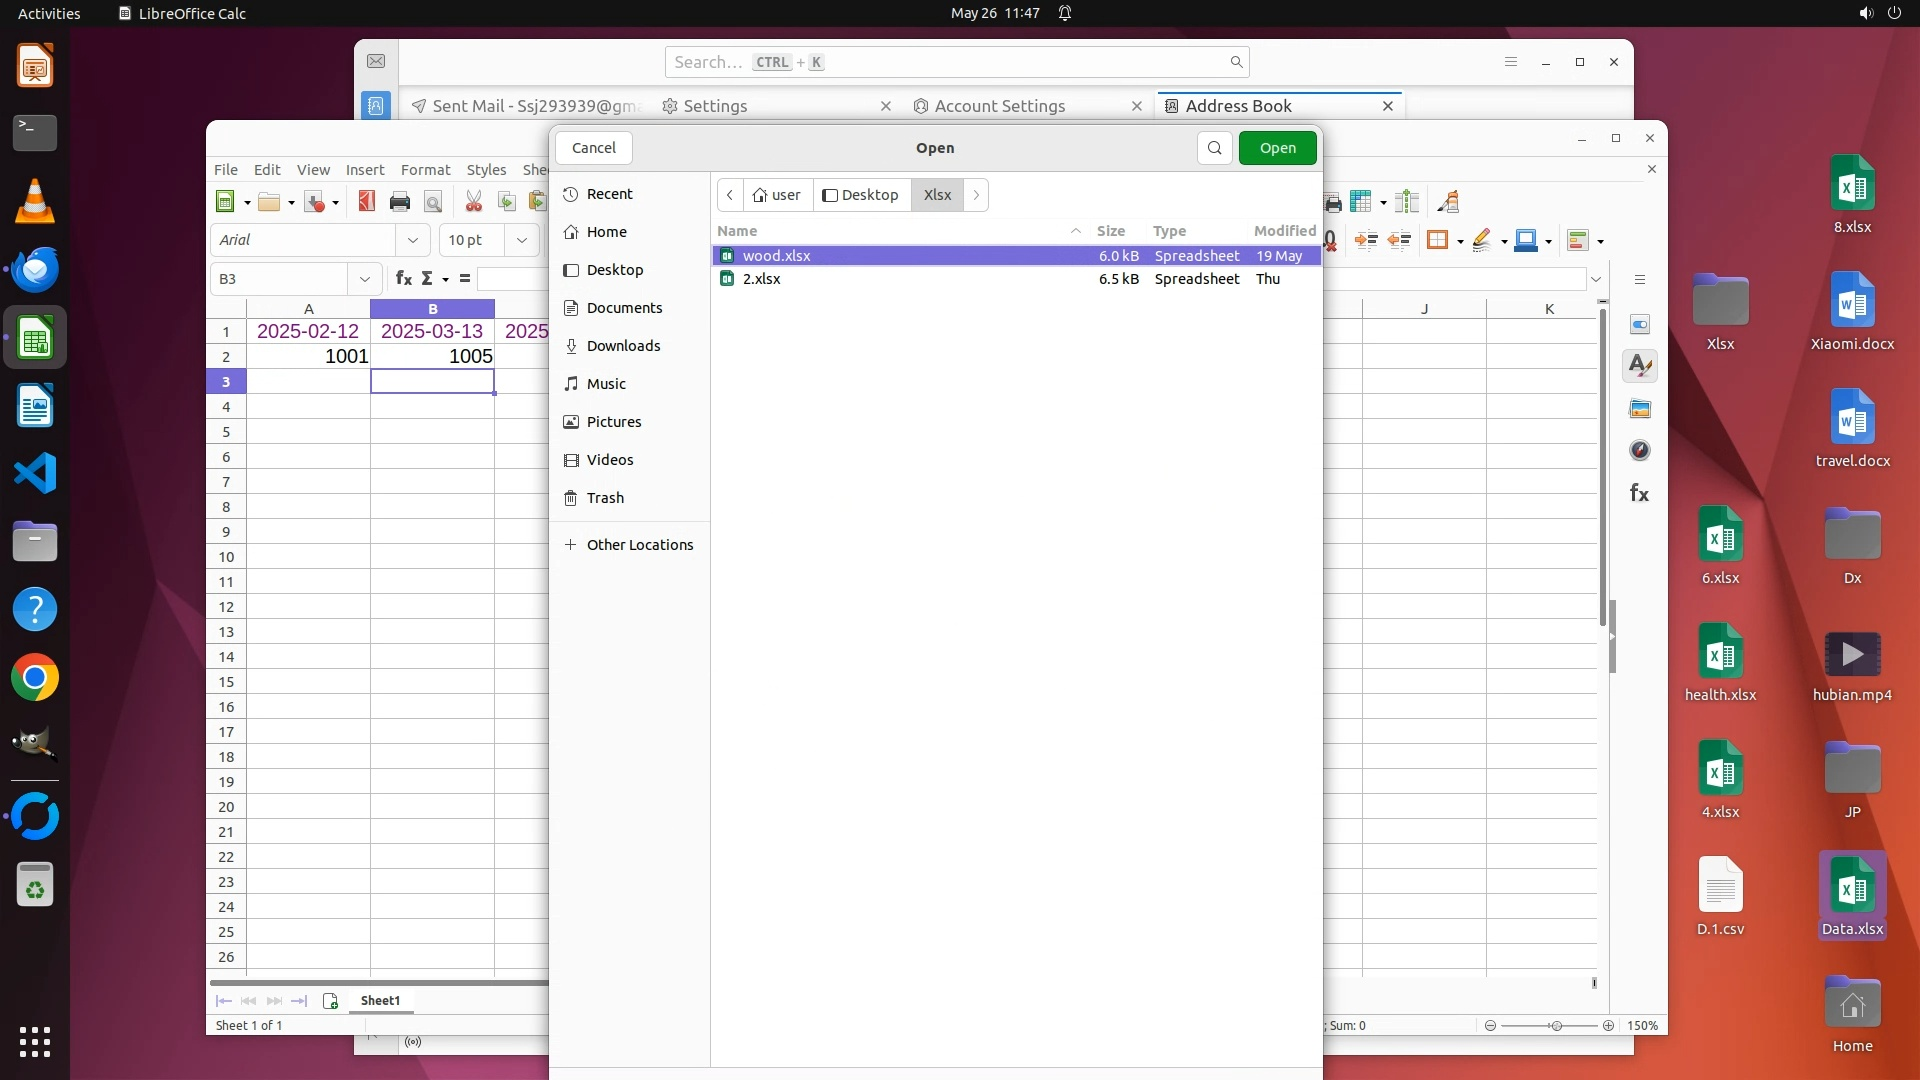This screenshot has width=1920, height=1080.
Task: Toggle the Gallery sidebar panel icon
Action: pos(1640,408)
